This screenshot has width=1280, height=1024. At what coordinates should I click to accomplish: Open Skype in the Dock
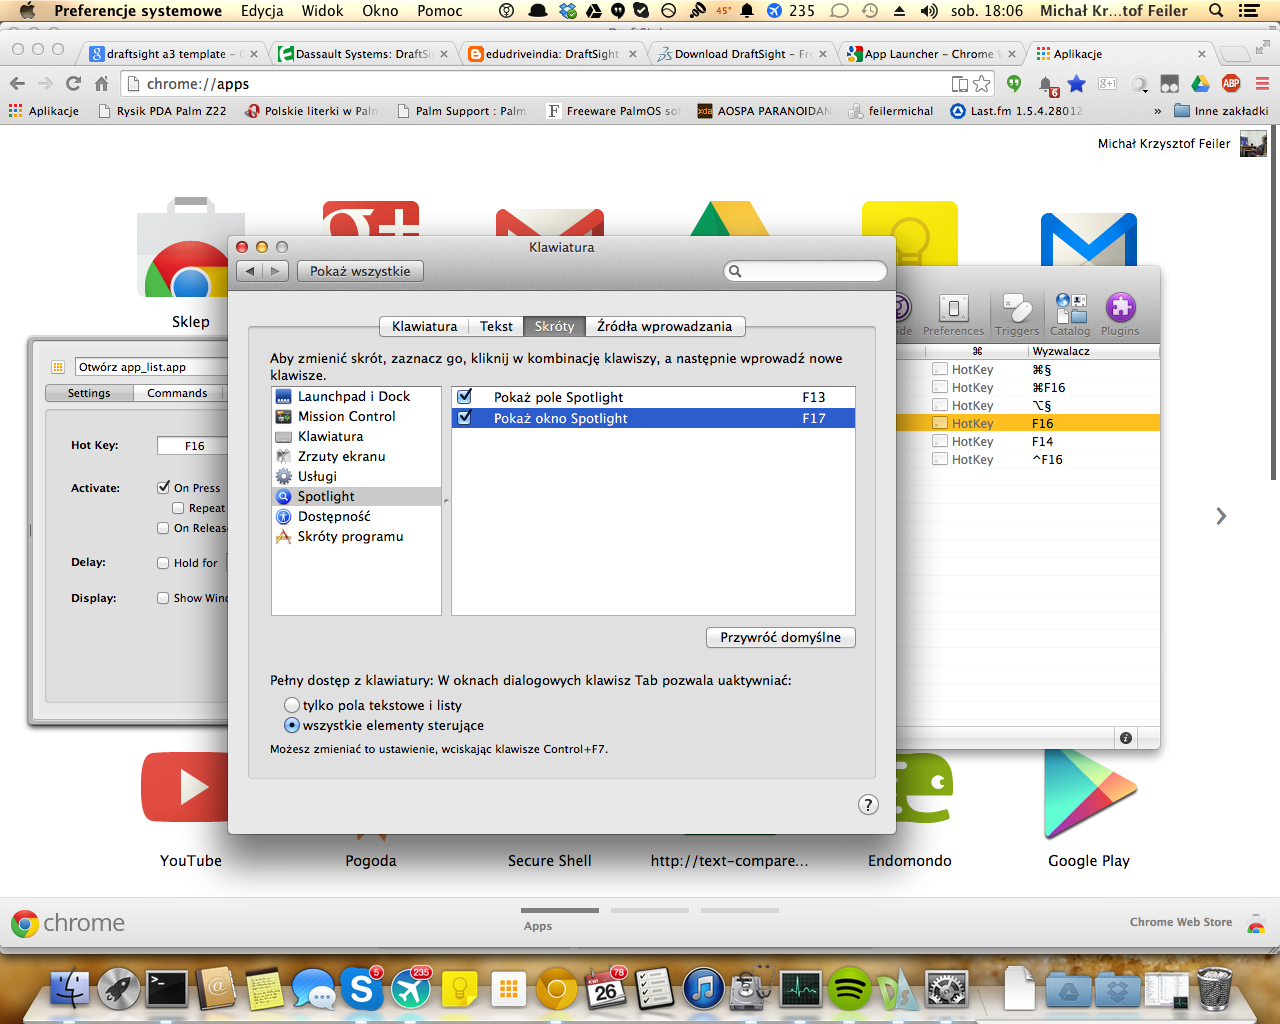(361, 989)
